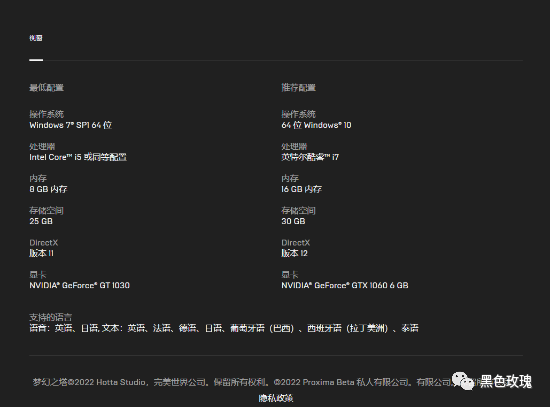
Task: Click the 64-bit Windows 10 text
Action: 316,125
